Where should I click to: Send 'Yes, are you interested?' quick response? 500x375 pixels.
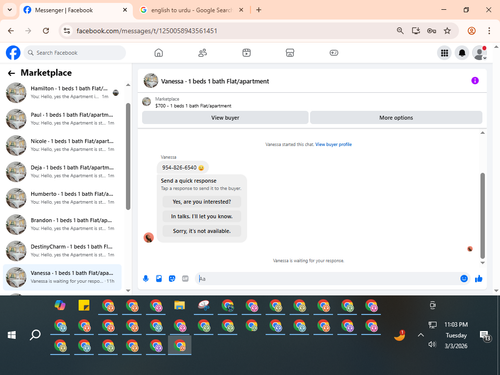202,202
